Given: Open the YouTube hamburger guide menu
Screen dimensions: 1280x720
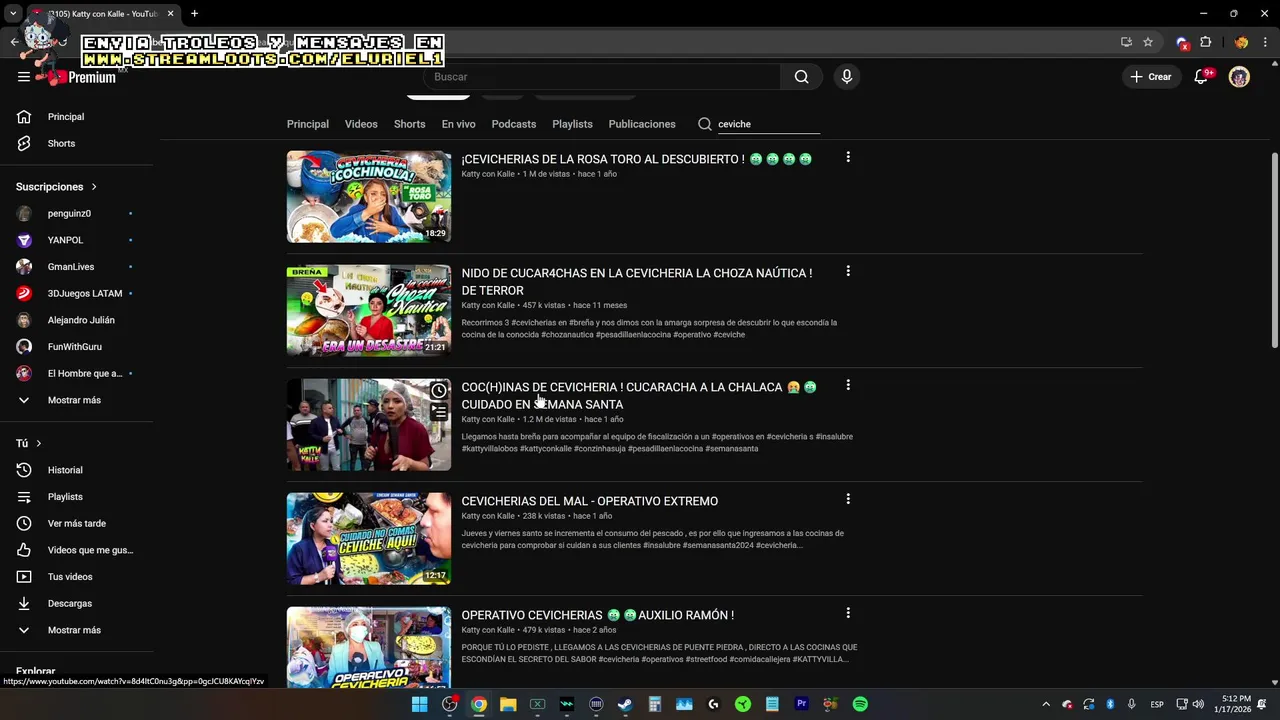Looking at the screenshot, I should click(x=24, y=77).
